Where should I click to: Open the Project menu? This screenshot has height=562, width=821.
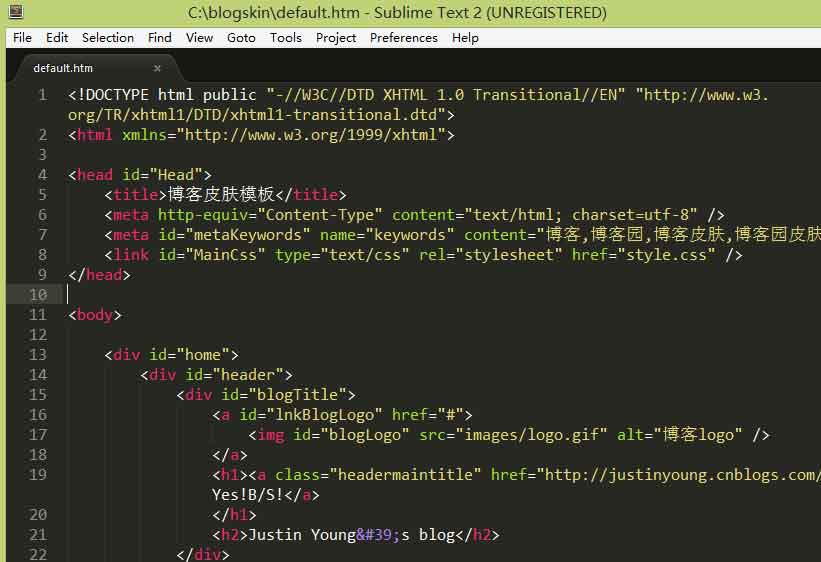[x=336, y=38]
